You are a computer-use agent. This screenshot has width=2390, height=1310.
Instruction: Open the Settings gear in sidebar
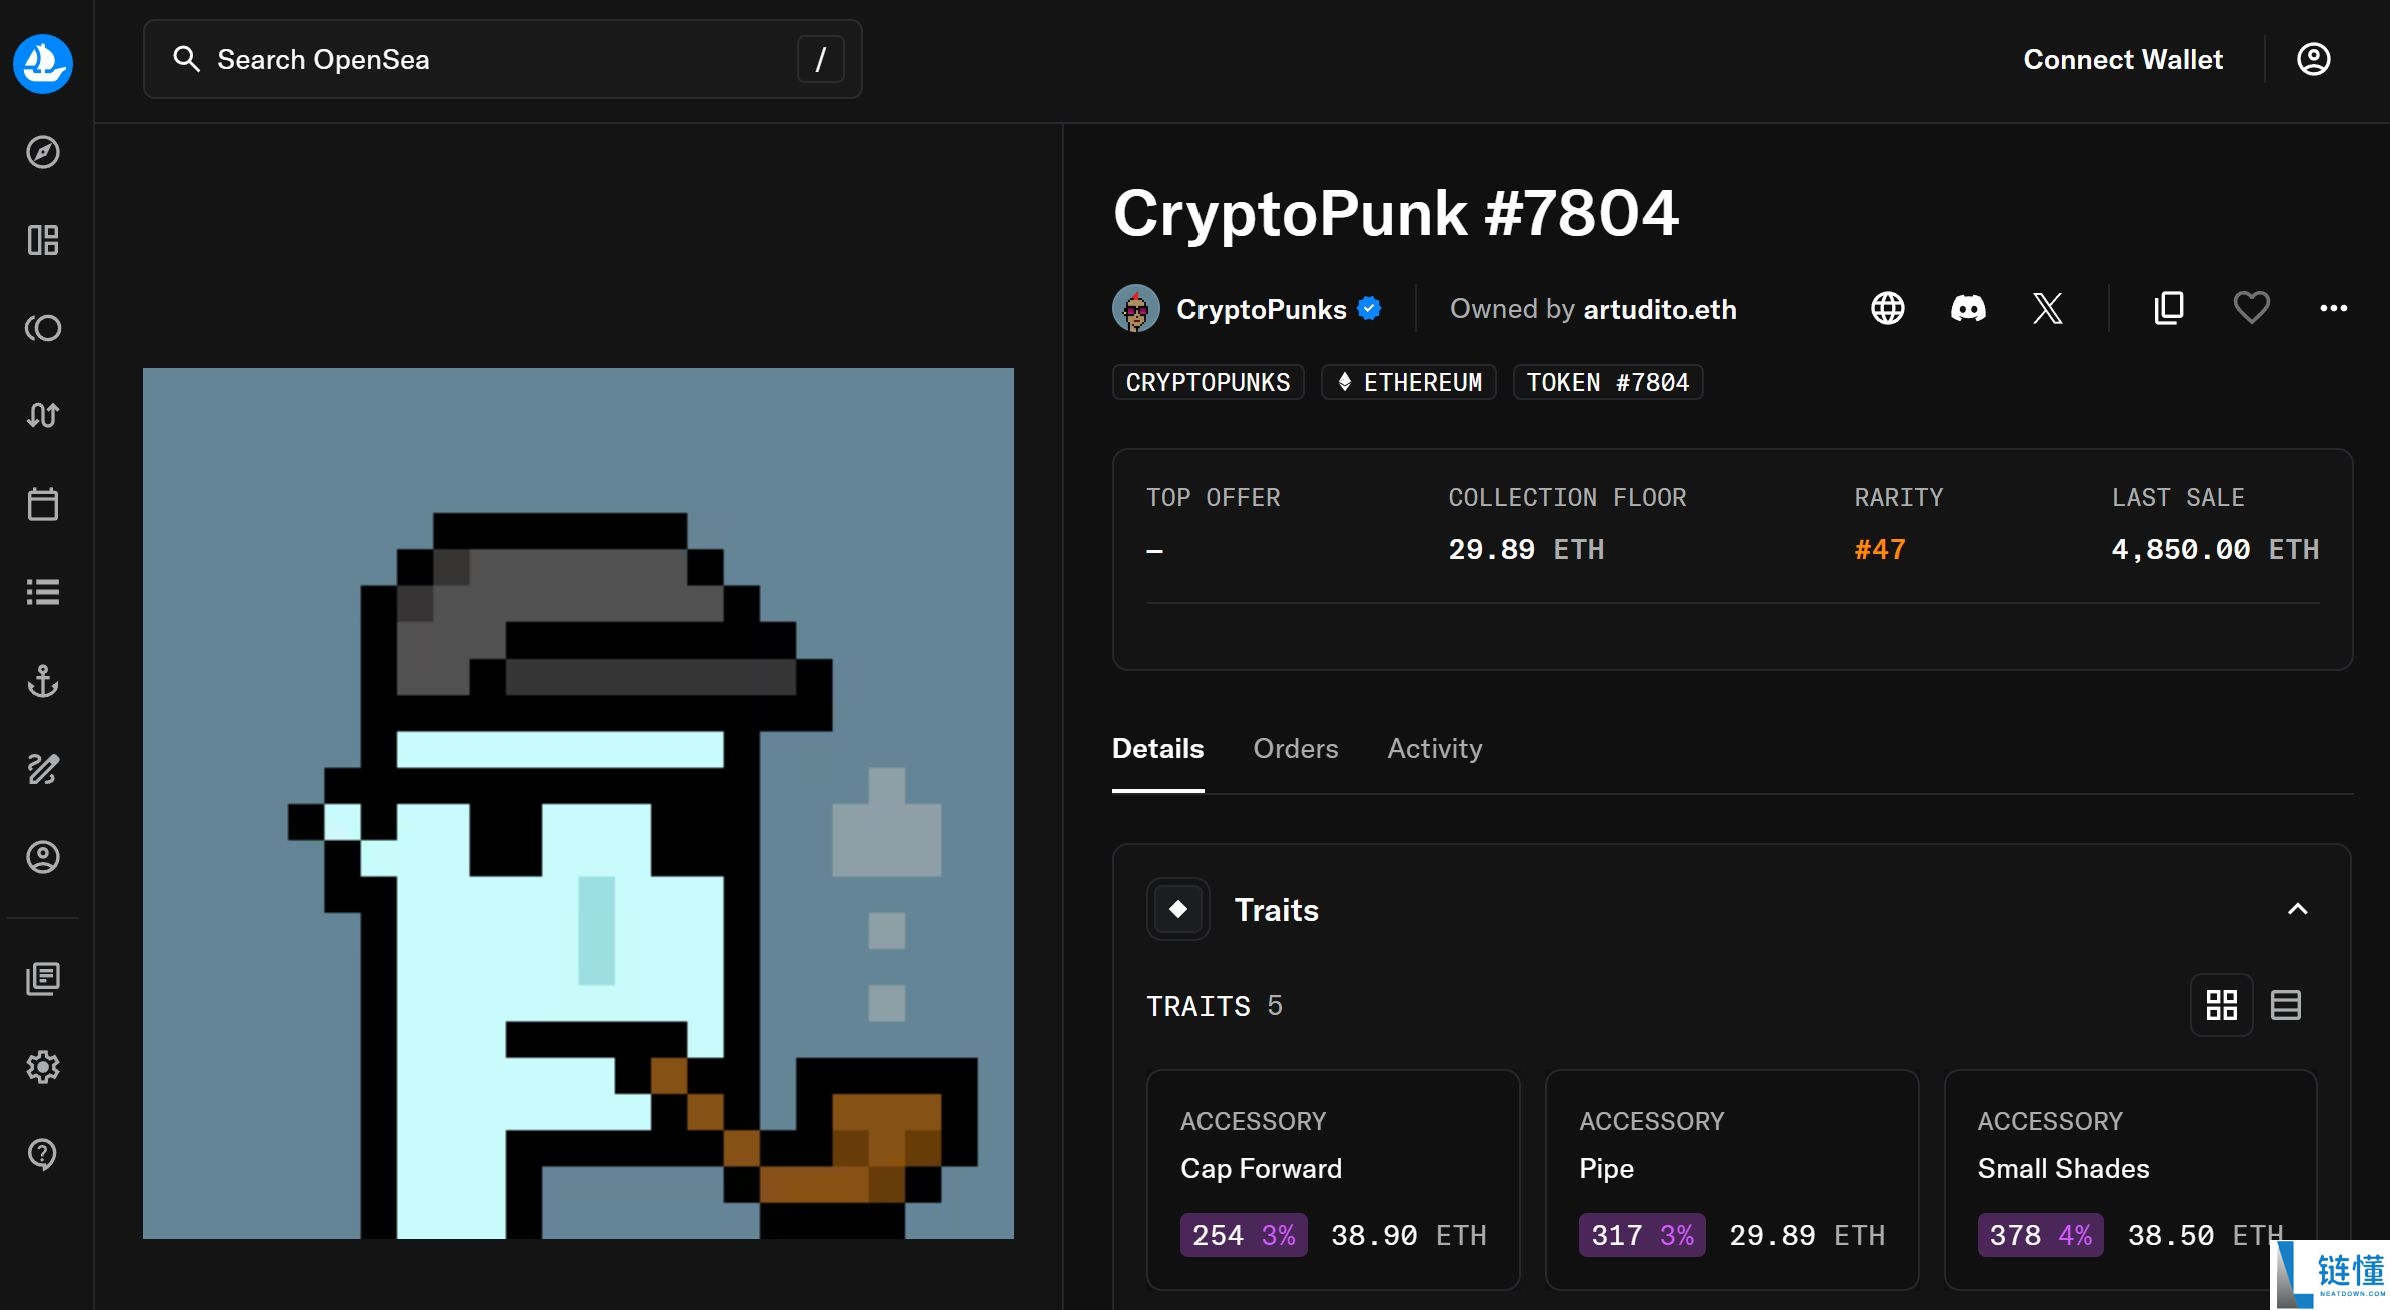[x=43, y=1067]
